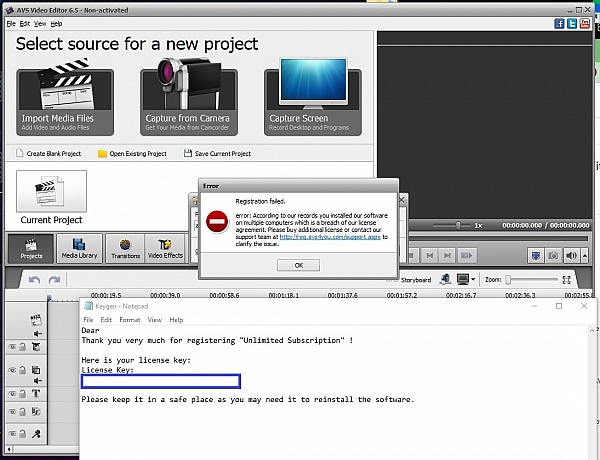Take a snapshot with the camera icon
The image size is (600, 460).
coord(553,255)
